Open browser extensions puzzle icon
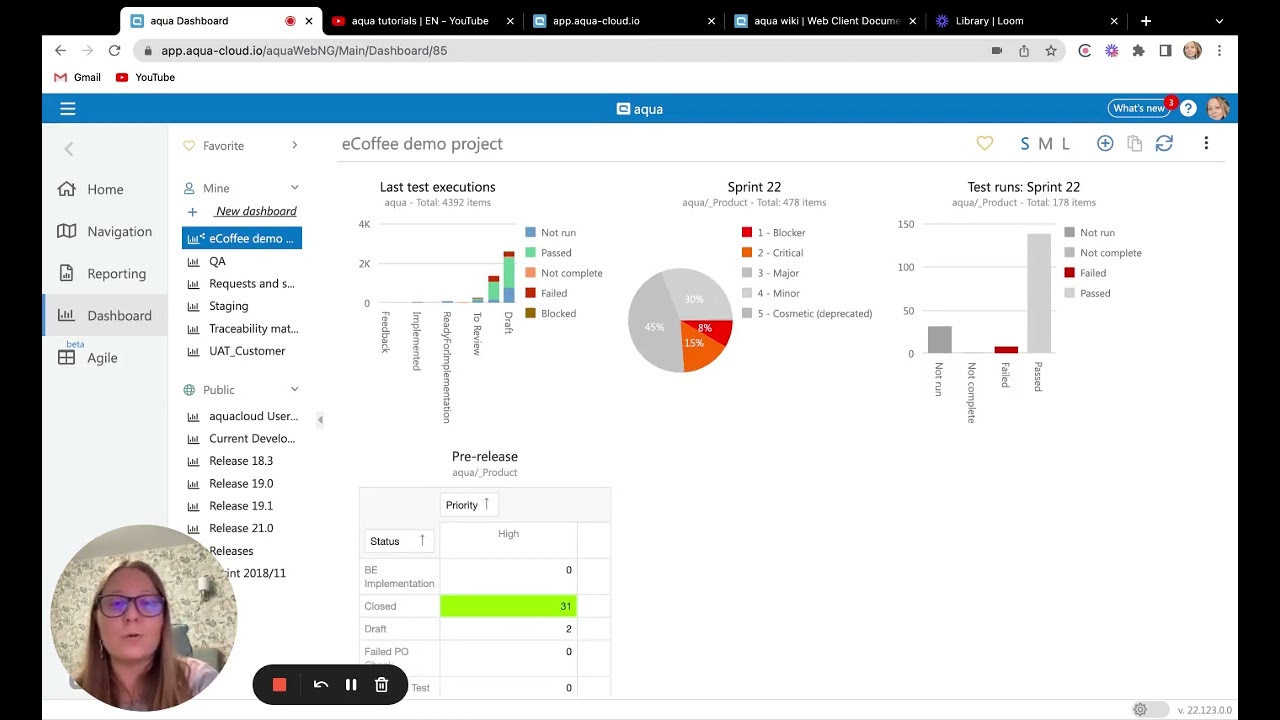1280x720 pixels. coord(1138,50)
